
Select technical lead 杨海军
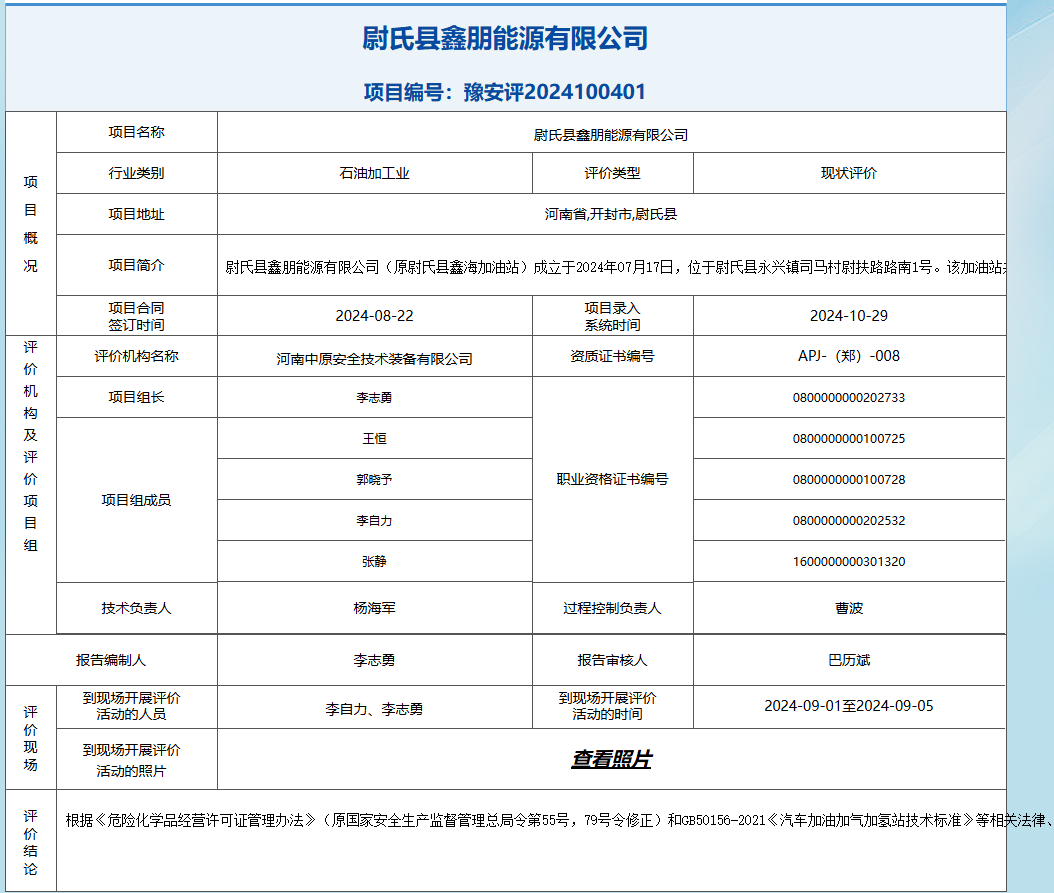(374, 608)
